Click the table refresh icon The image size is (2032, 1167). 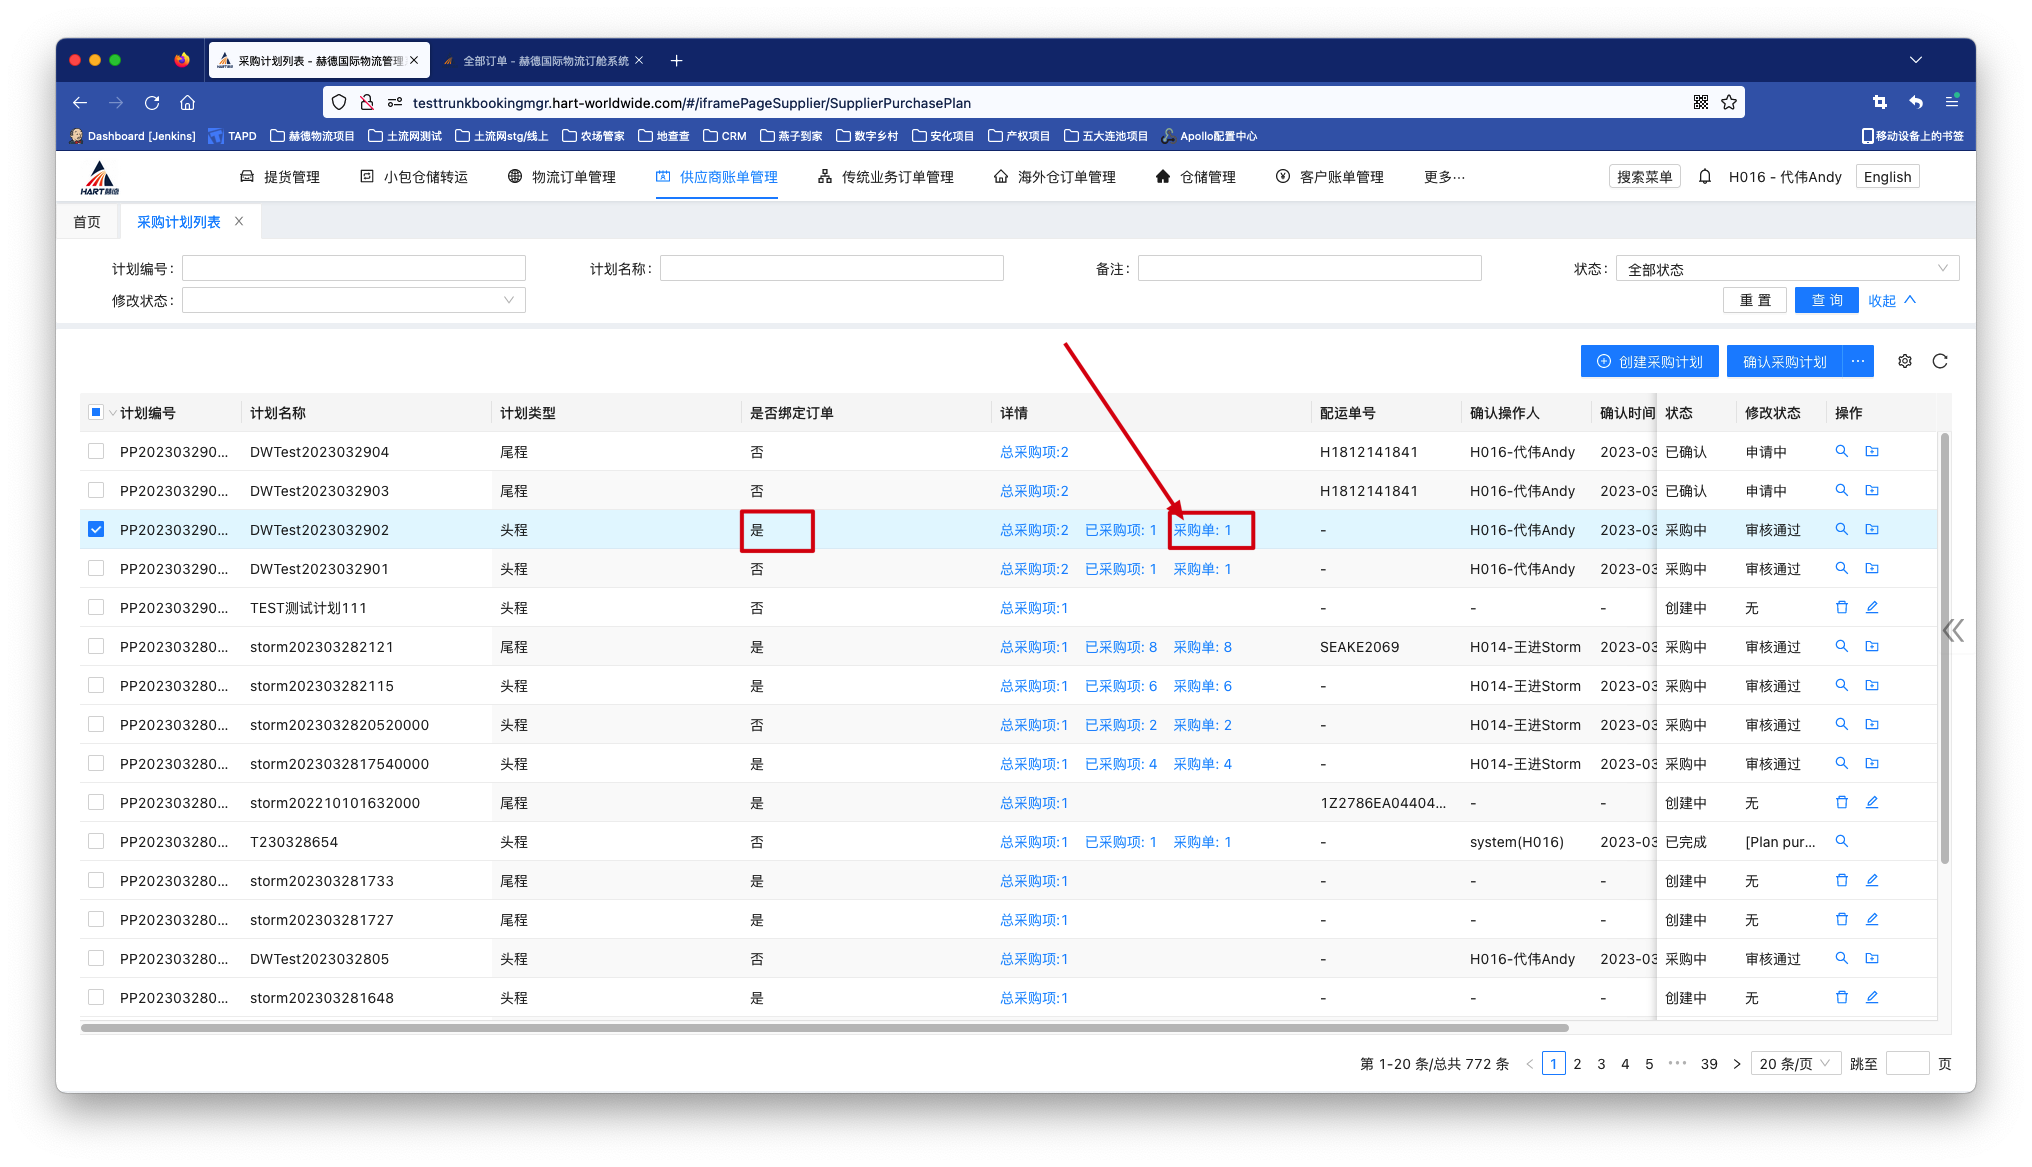click(x=1940, y=361)
